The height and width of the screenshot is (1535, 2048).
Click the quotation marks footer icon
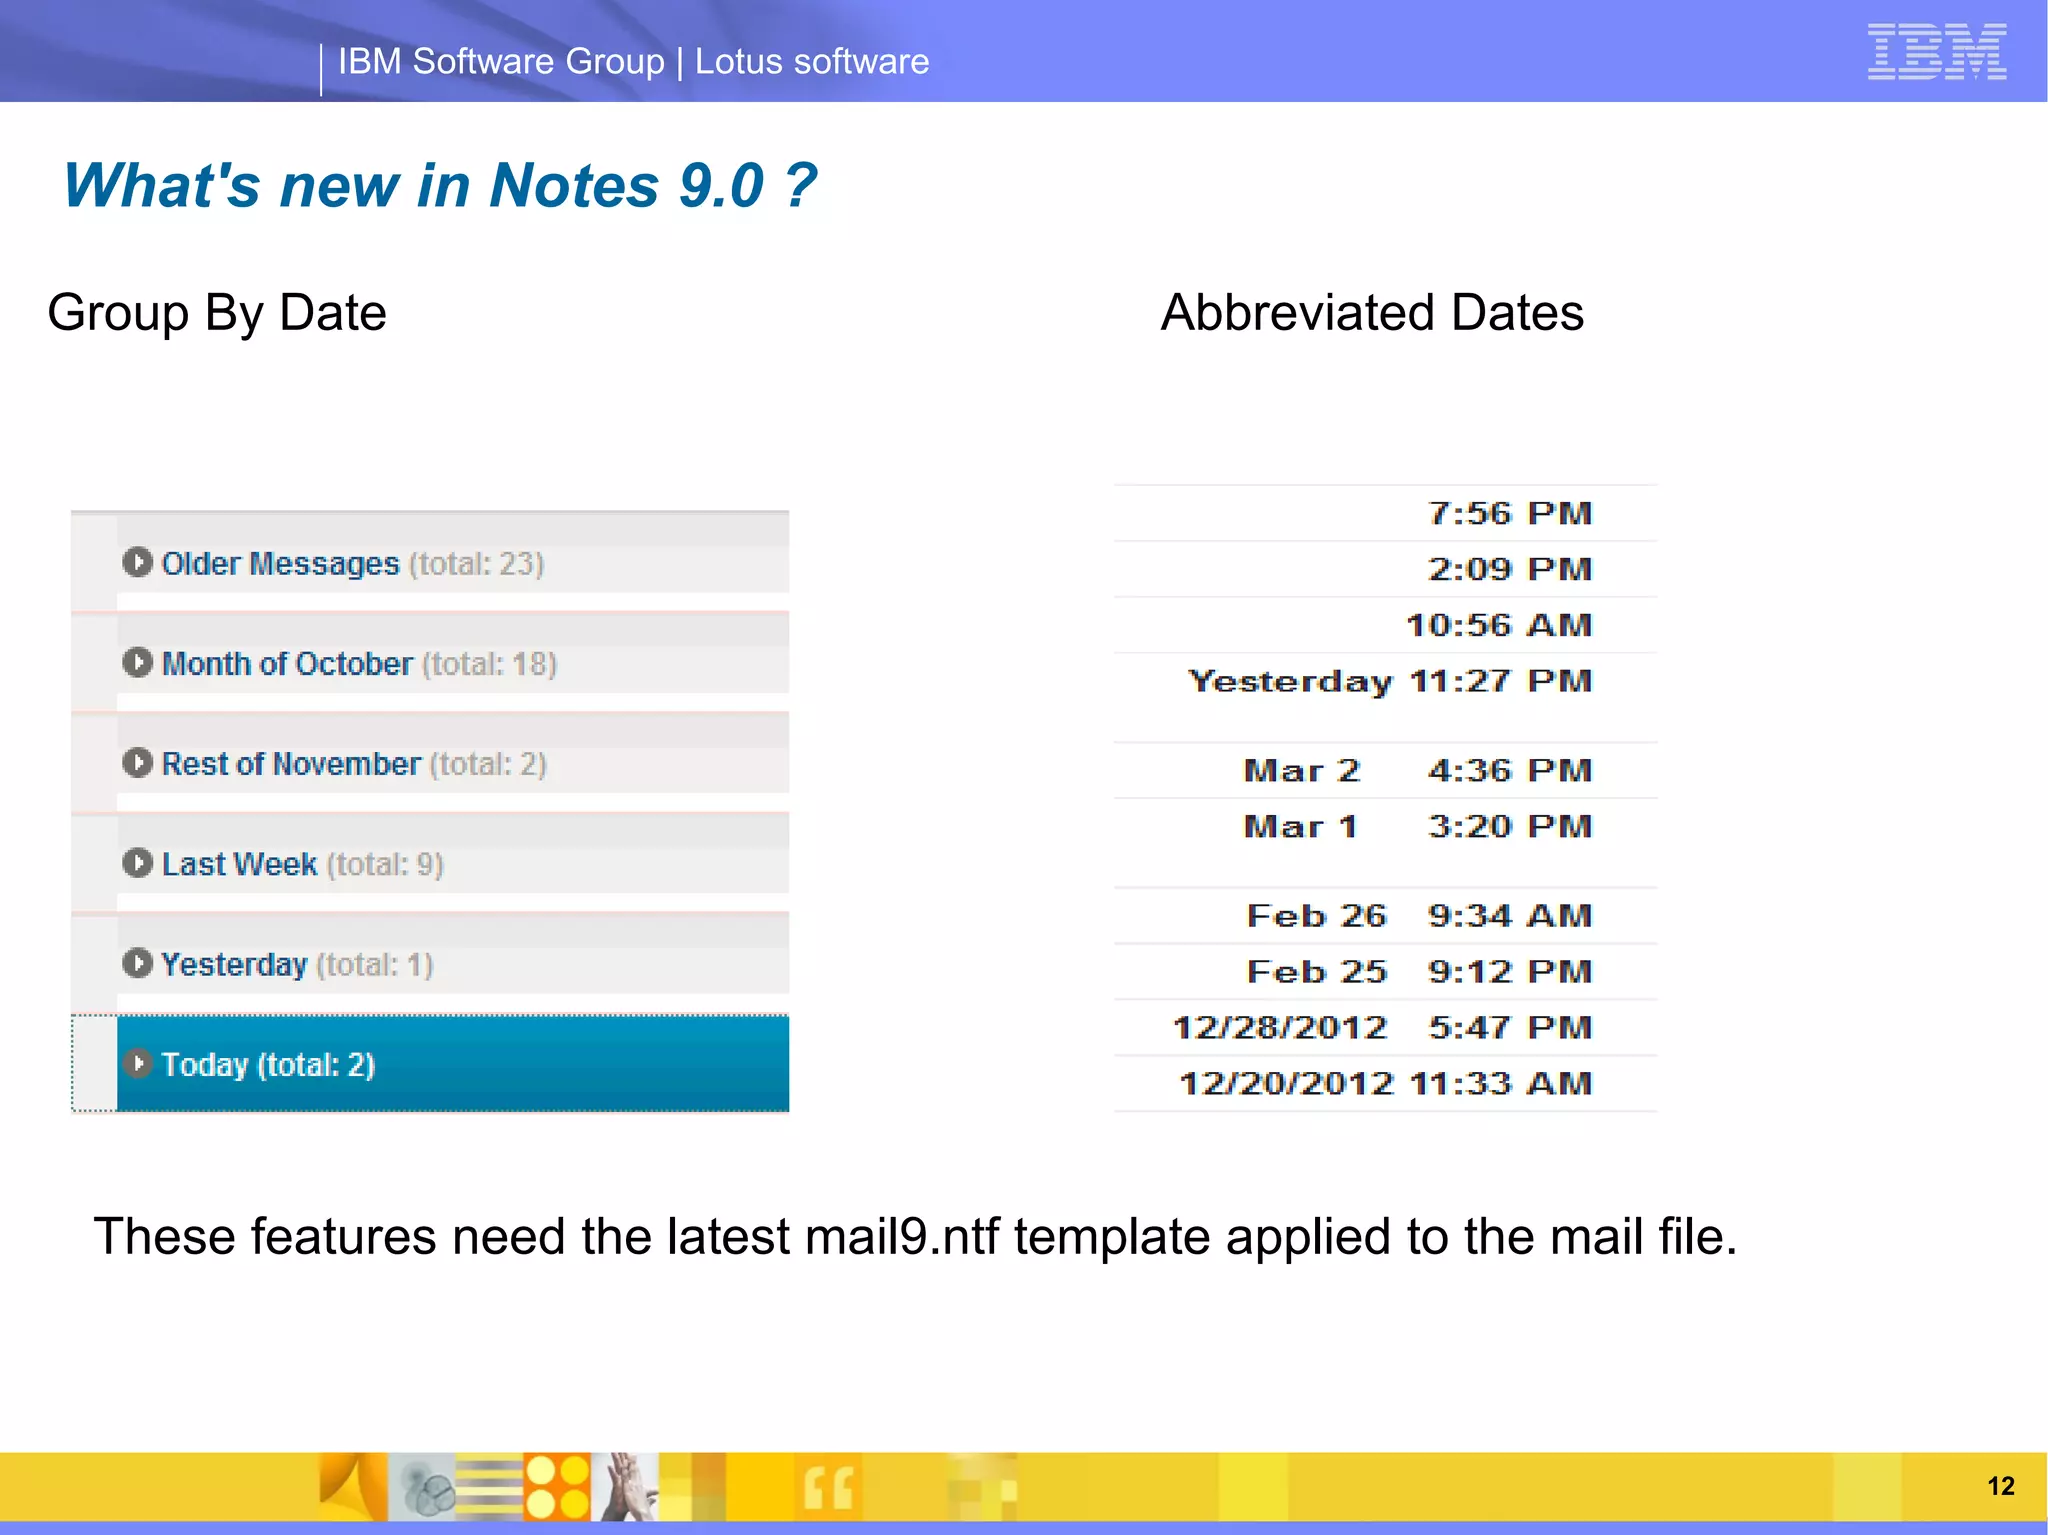[829, 1487]
